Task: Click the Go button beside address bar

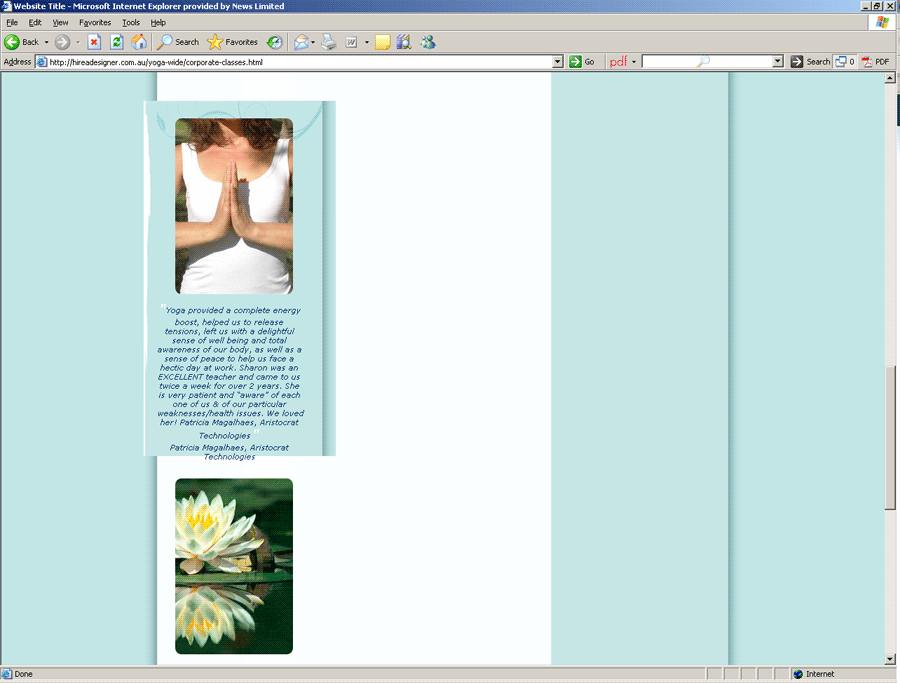Action: click(582, 62)
